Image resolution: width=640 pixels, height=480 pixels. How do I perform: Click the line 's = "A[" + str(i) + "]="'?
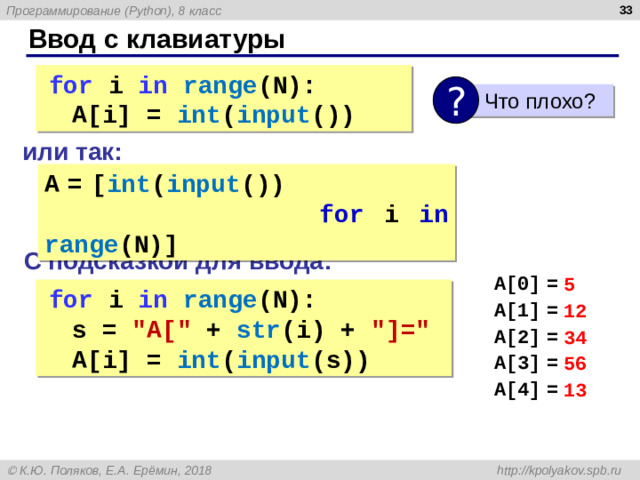click(252, 329)
